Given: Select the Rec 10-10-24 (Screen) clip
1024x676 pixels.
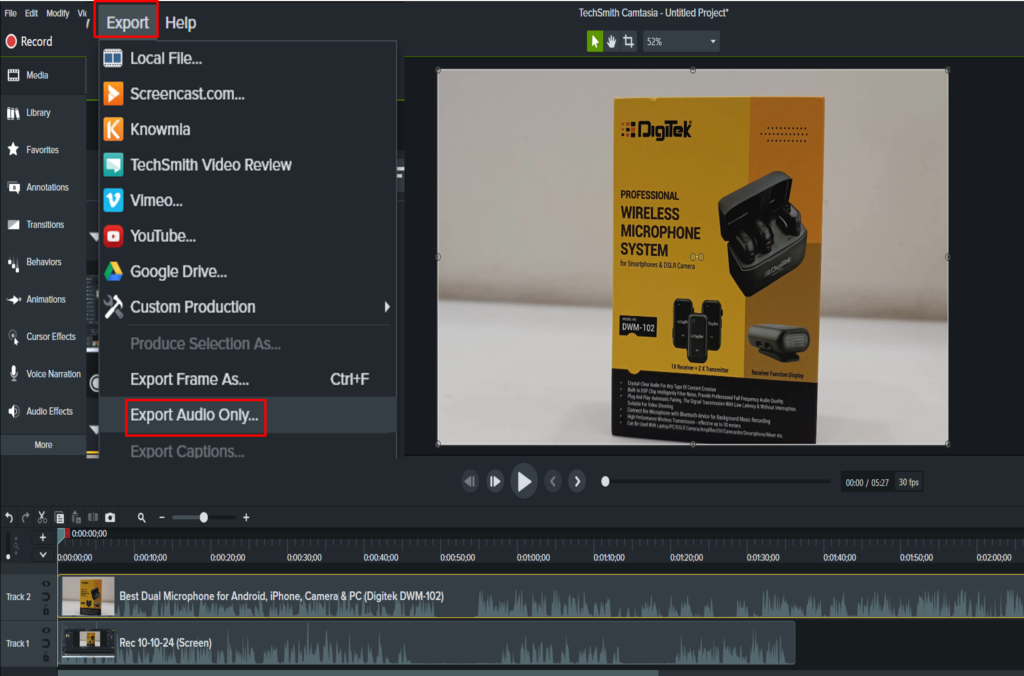Looking at the screenshot, I should [x=427, y=643].
